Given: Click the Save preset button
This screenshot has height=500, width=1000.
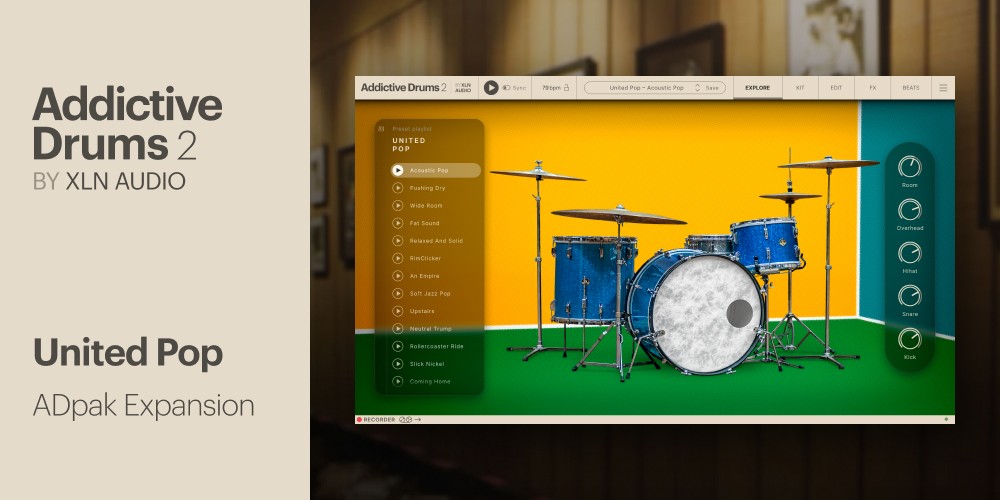Looking at the screenshot, I should pos(712,88).
